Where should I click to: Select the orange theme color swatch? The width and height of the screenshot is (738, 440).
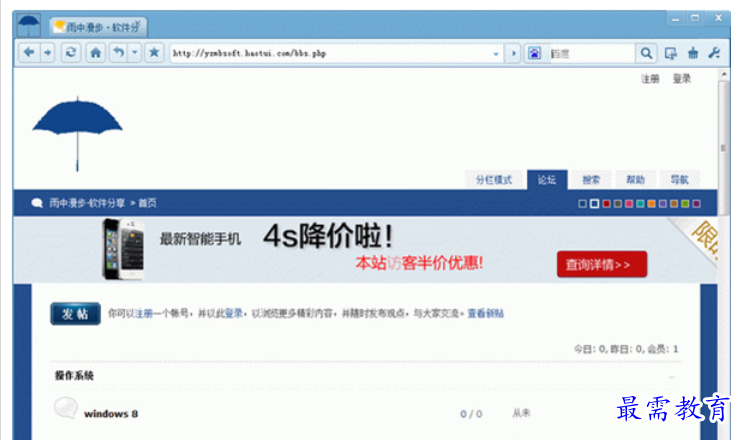click(652, 204)
